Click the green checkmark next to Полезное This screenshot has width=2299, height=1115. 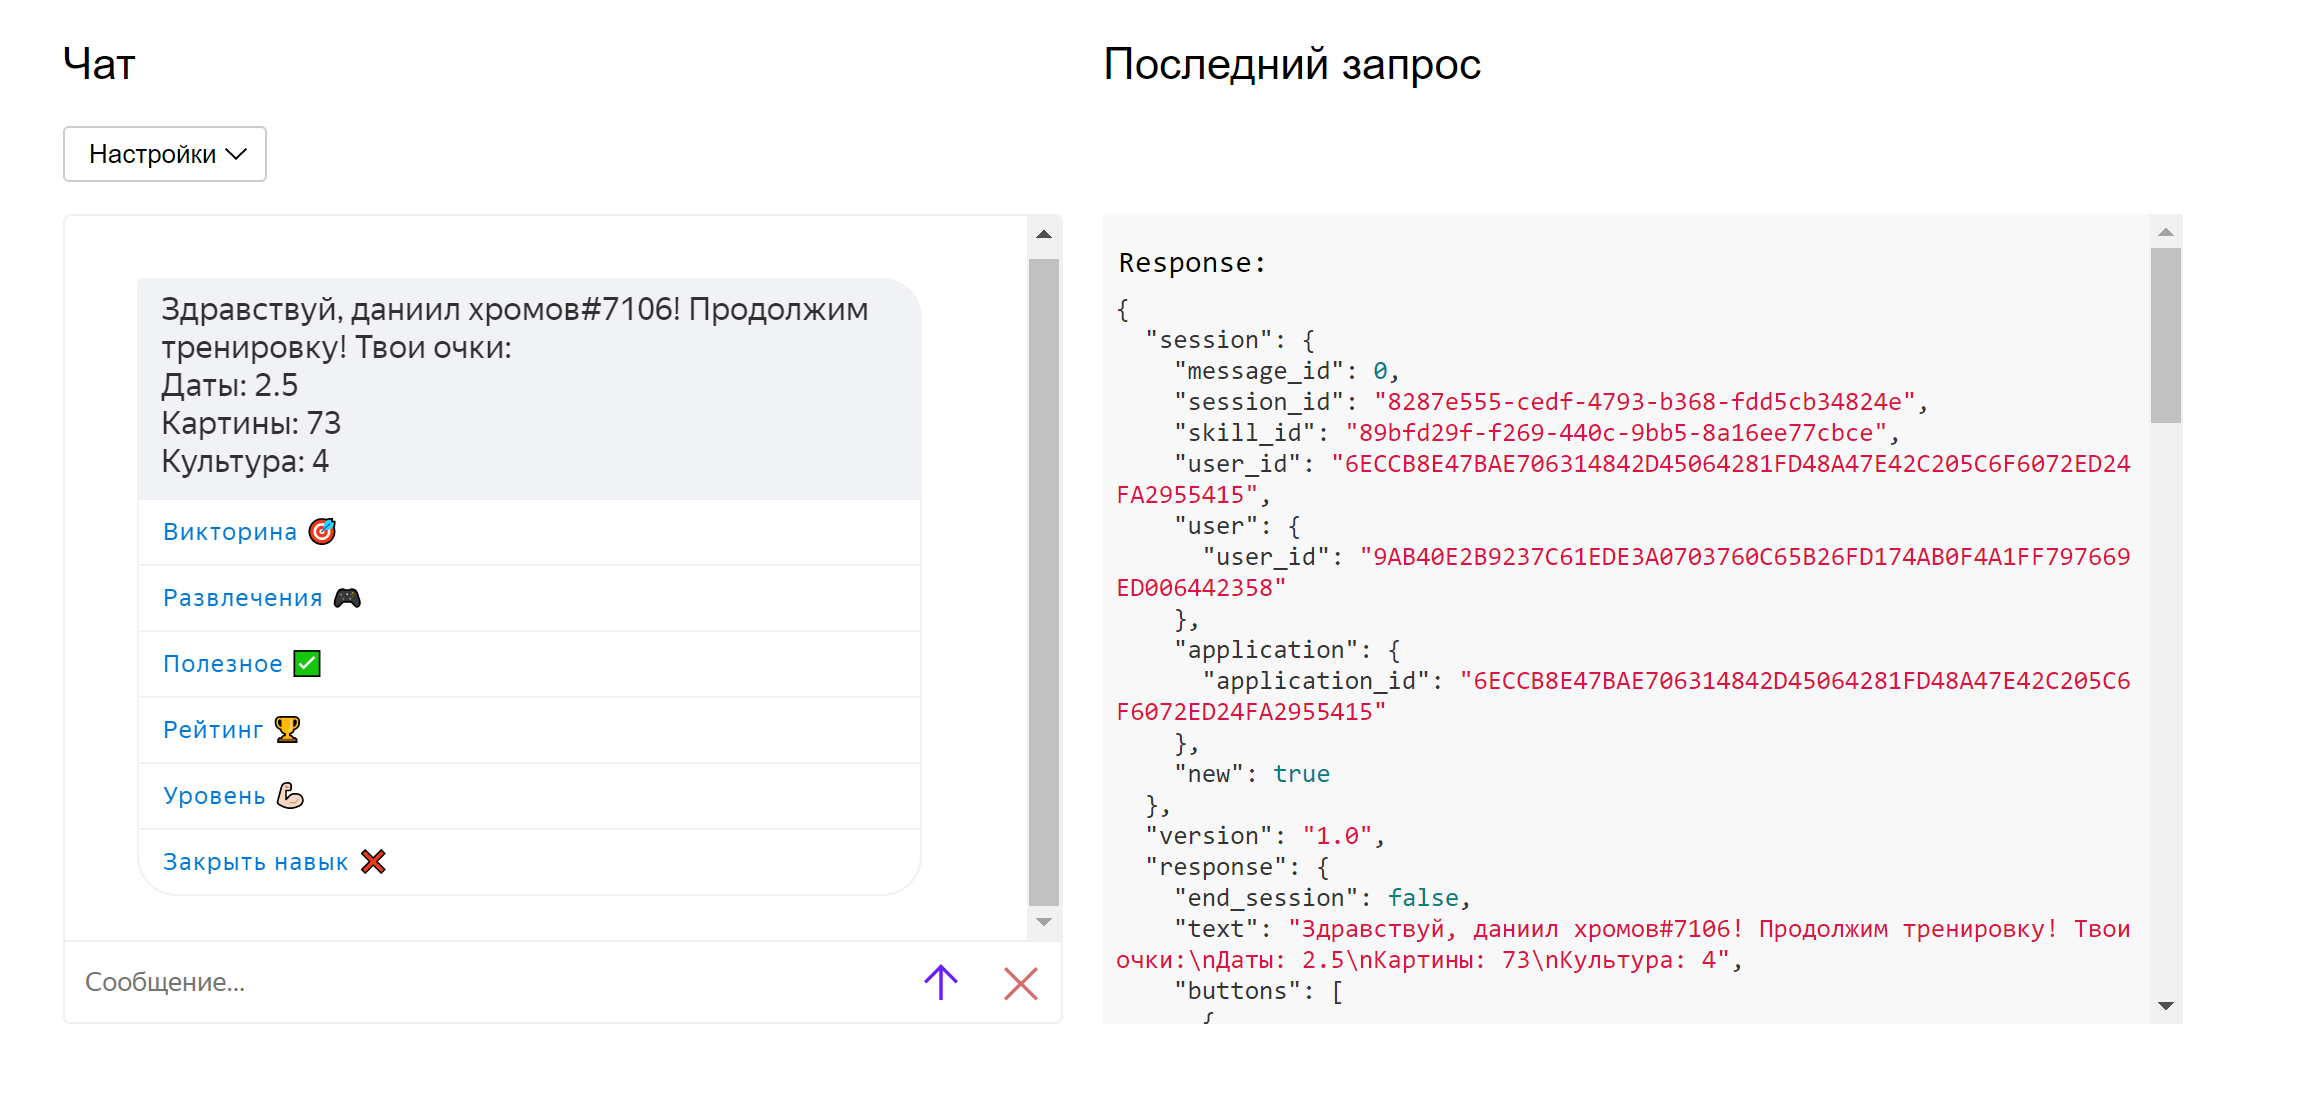tap(307, 664)
